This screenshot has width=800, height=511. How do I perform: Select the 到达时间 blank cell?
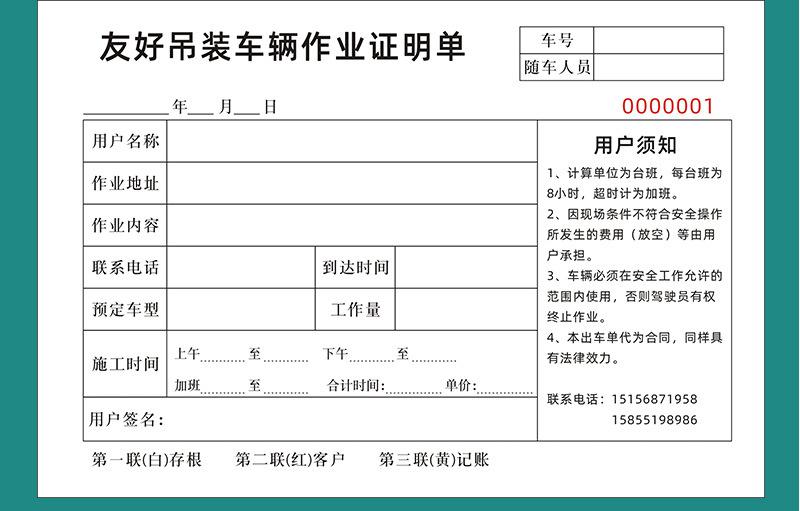[466, 268]
